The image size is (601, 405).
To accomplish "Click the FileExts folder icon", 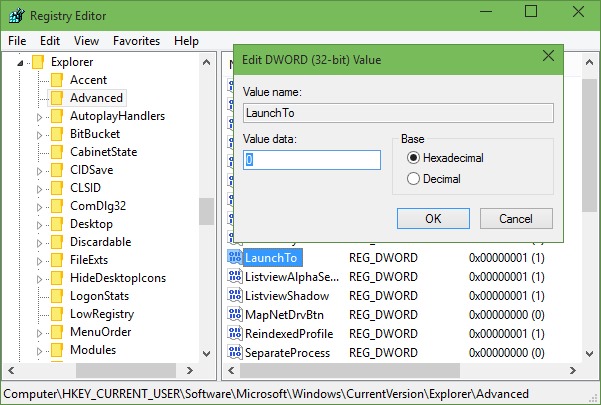I will [x=57, y=260].
